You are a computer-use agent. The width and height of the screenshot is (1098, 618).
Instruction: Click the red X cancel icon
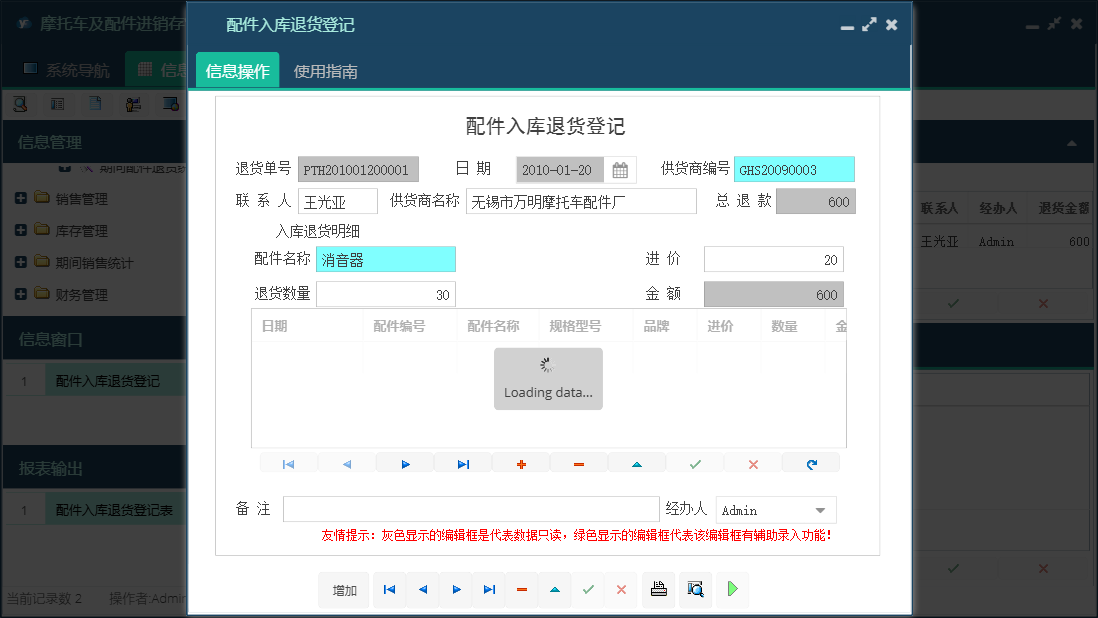pos(753,462)
